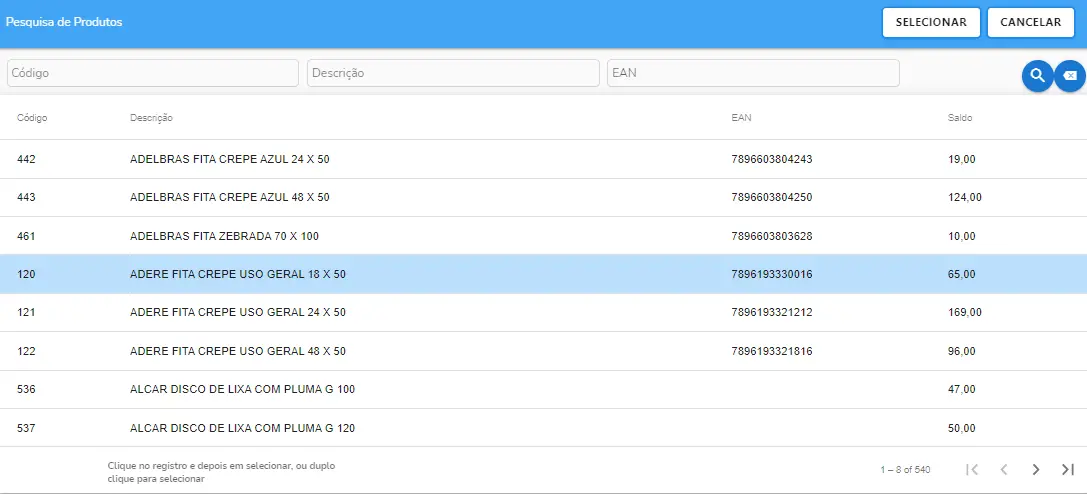Select row ADELBRAS FITA CREPE AZUL 48 X 50
The image size is (1087, 494).
(x=544, y=197)
